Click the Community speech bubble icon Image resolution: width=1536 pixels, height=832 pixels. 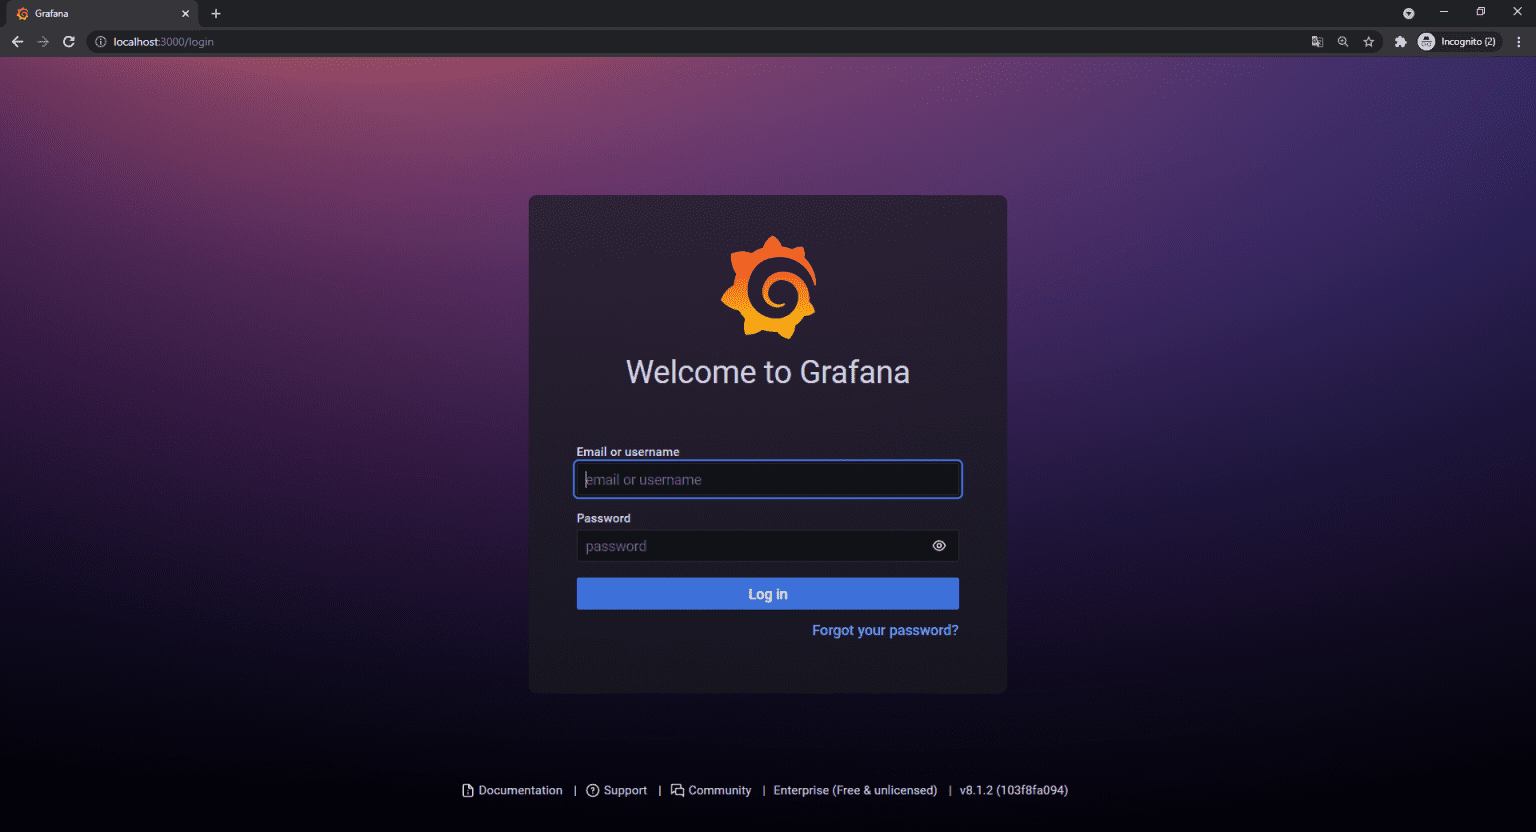tap(676, 790)
